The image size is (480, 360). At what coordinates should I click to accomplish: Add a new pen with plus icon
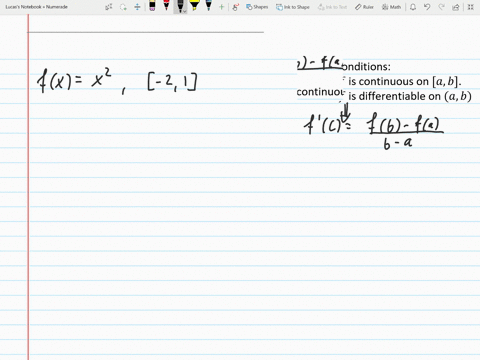tap(221, 7)
